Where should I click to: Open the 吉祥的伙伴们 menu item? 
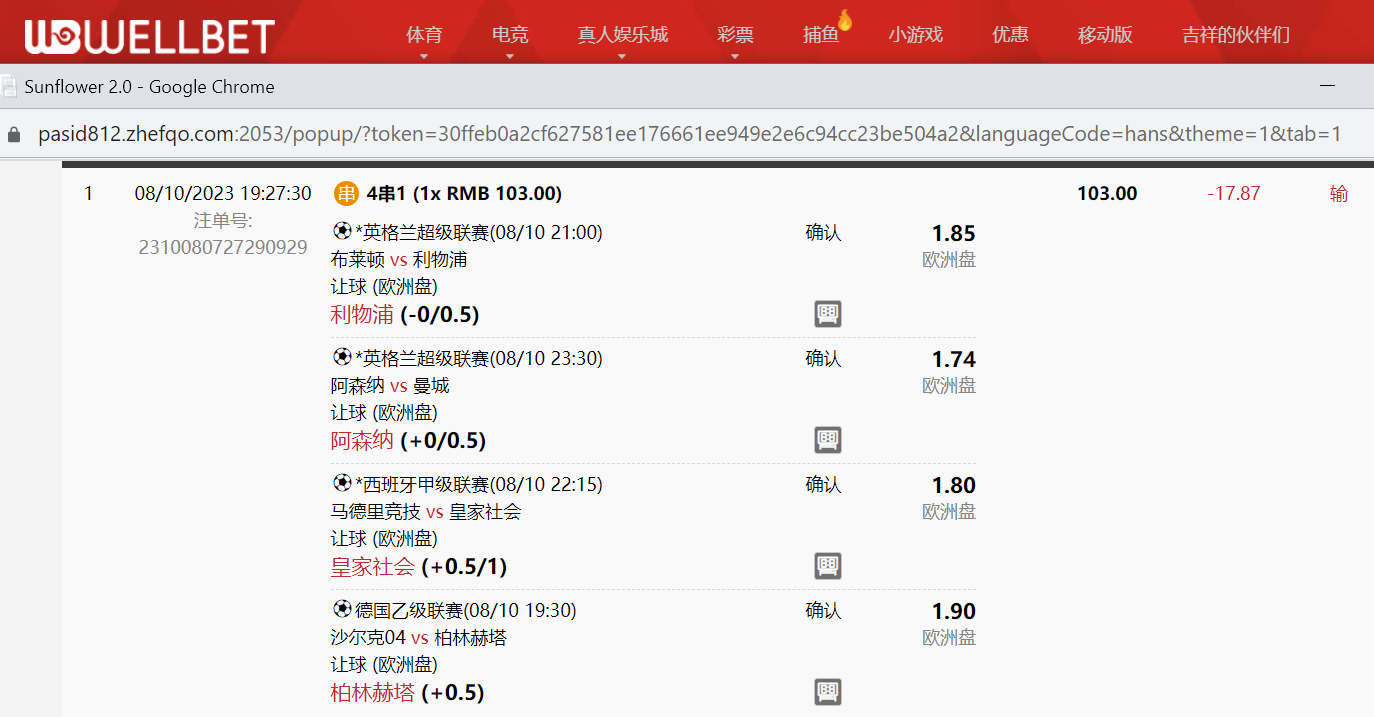(1236, 35)
